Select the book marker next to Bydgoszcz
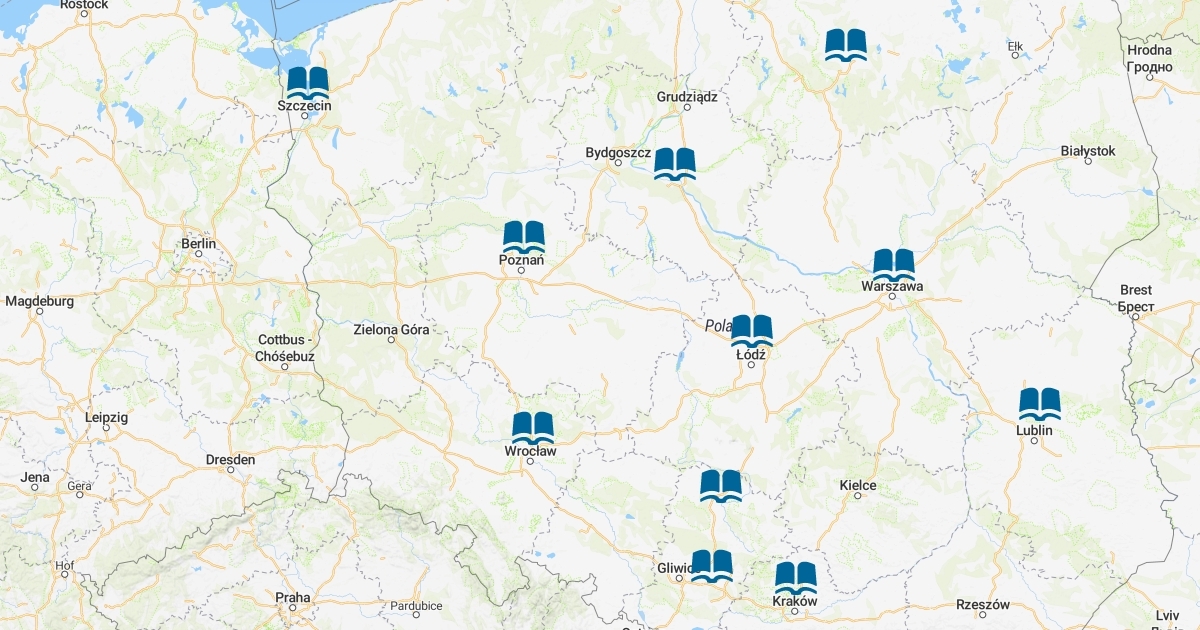Image resolution: width=1200 pixels, height=630 pixels. [x=675, y=163]
